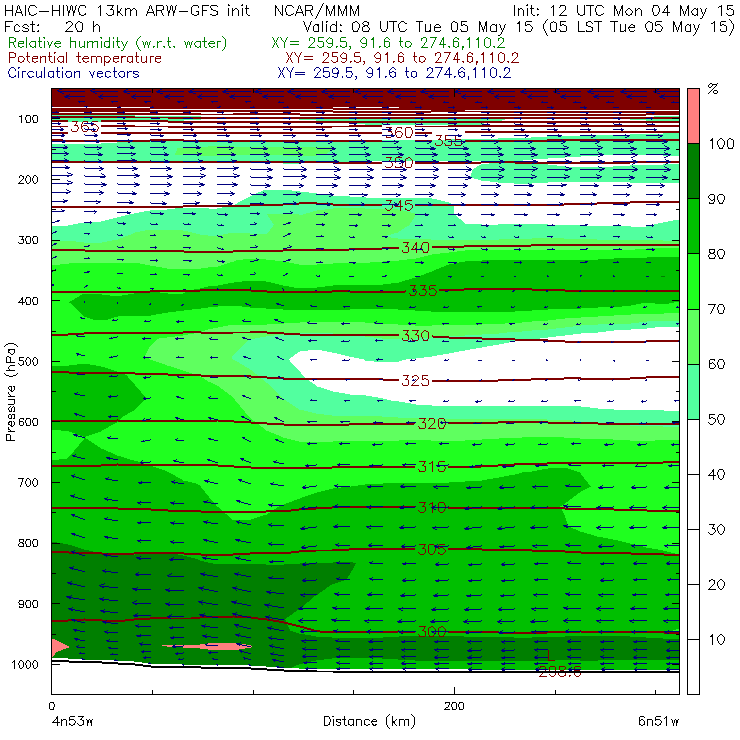The image size is (740, 740).
Task: Select the 60-70% light green colorbar segment
Action: (x=693, y=336)
